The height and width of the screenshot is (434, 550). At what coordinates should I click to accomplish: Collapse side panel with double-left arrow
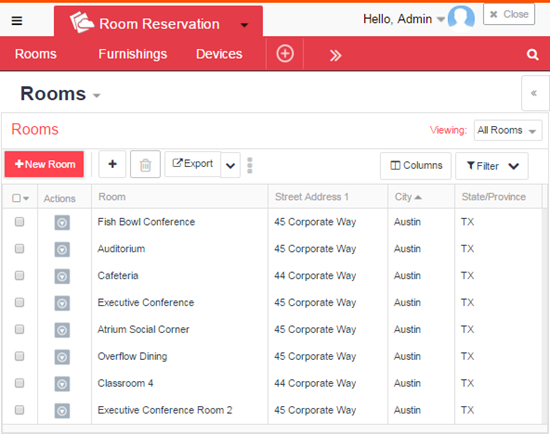534,93
